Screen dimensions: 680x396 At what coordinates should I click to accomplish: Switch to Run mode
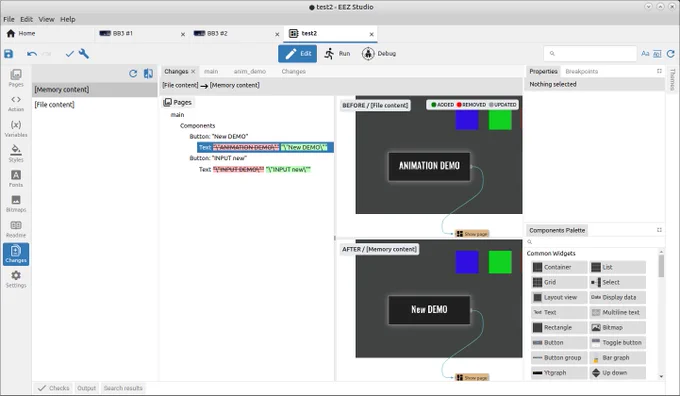pos(337,54)
